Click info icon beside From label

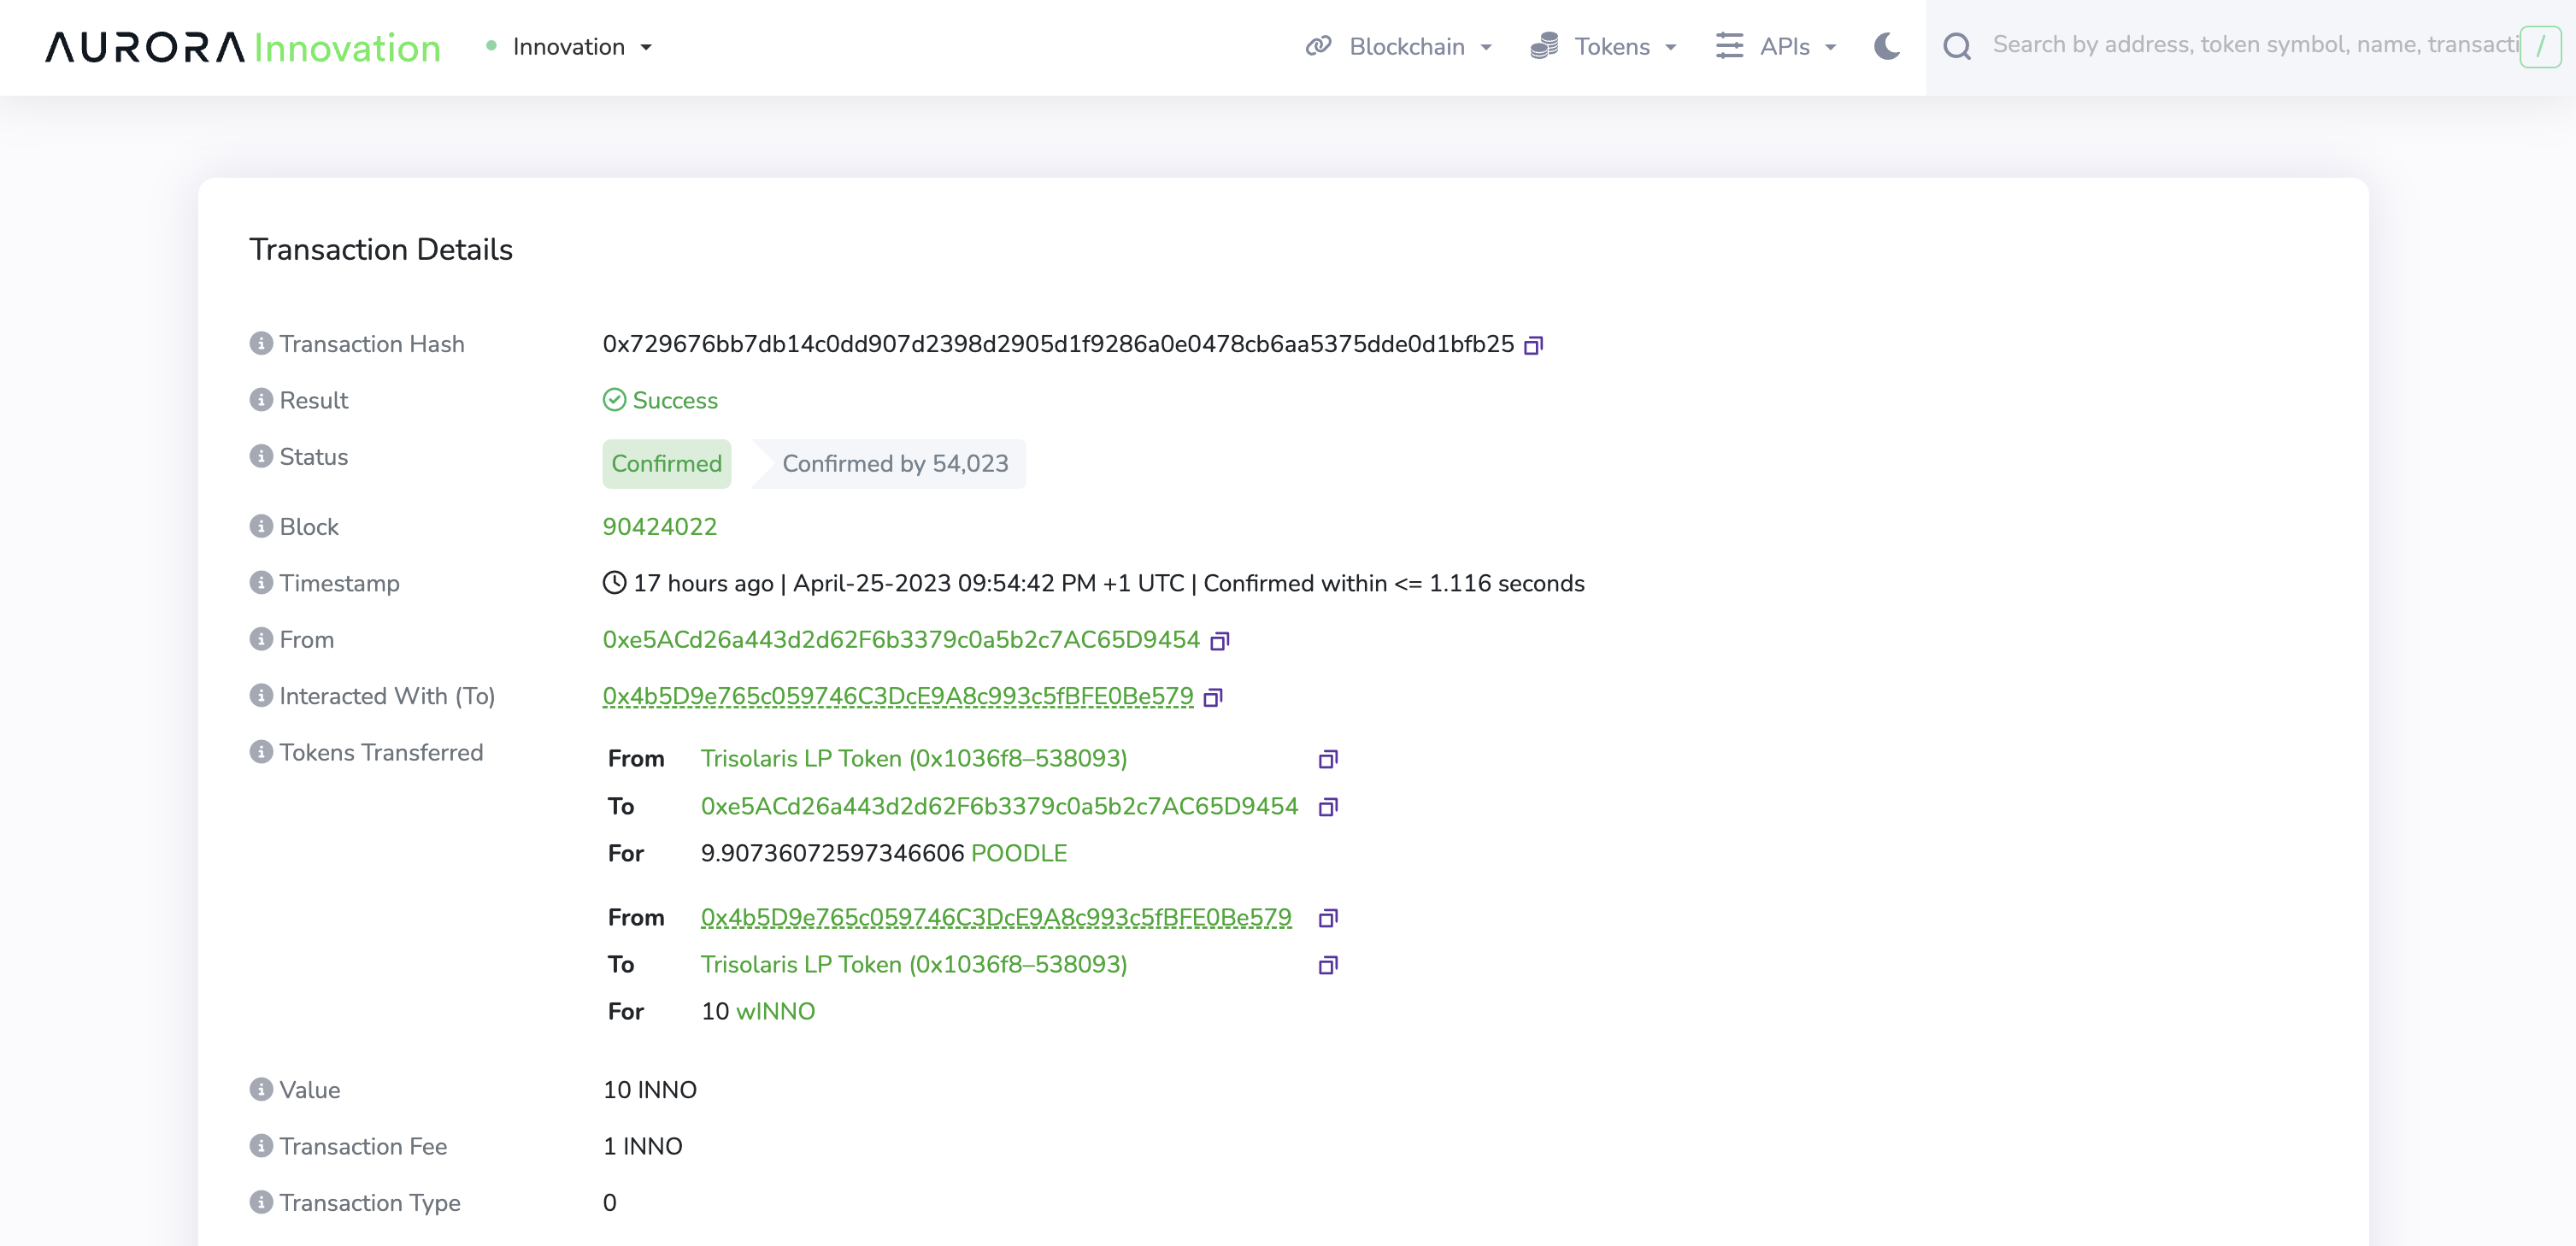pyautogui.click(x=261, y=638)
